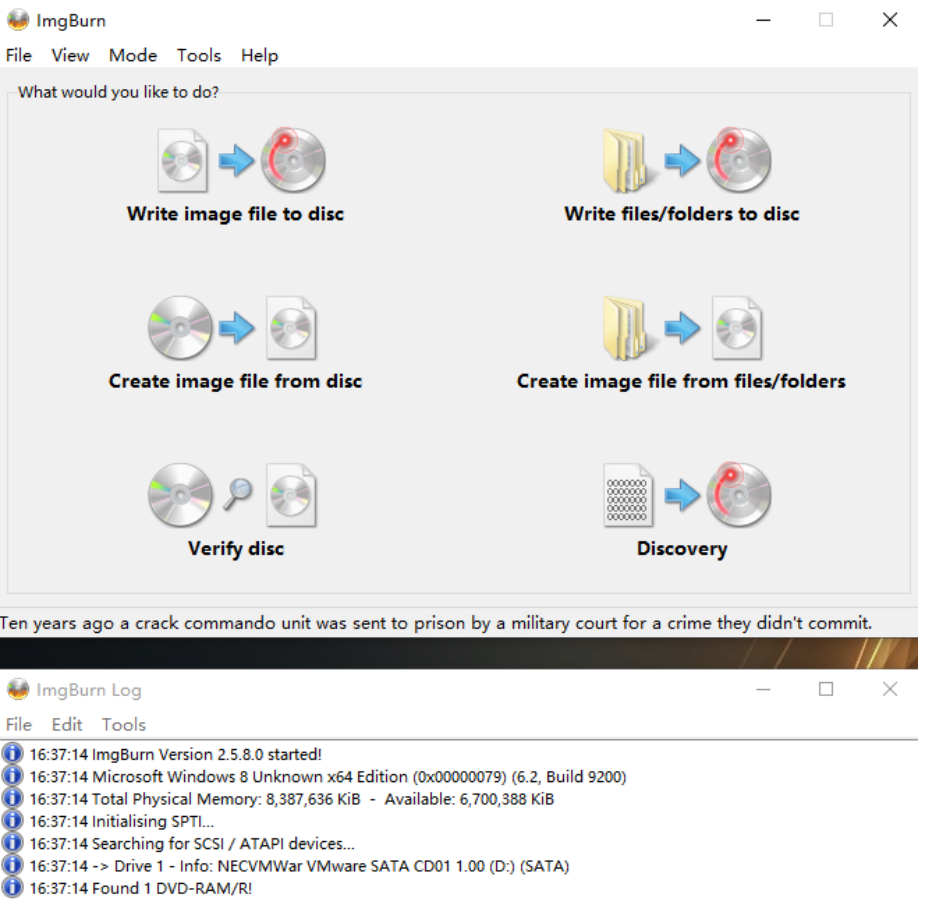Screen dimensions: 927x906
Task: Open the Tools menu in ImgBurn Log window
Action: coord(124,724)
